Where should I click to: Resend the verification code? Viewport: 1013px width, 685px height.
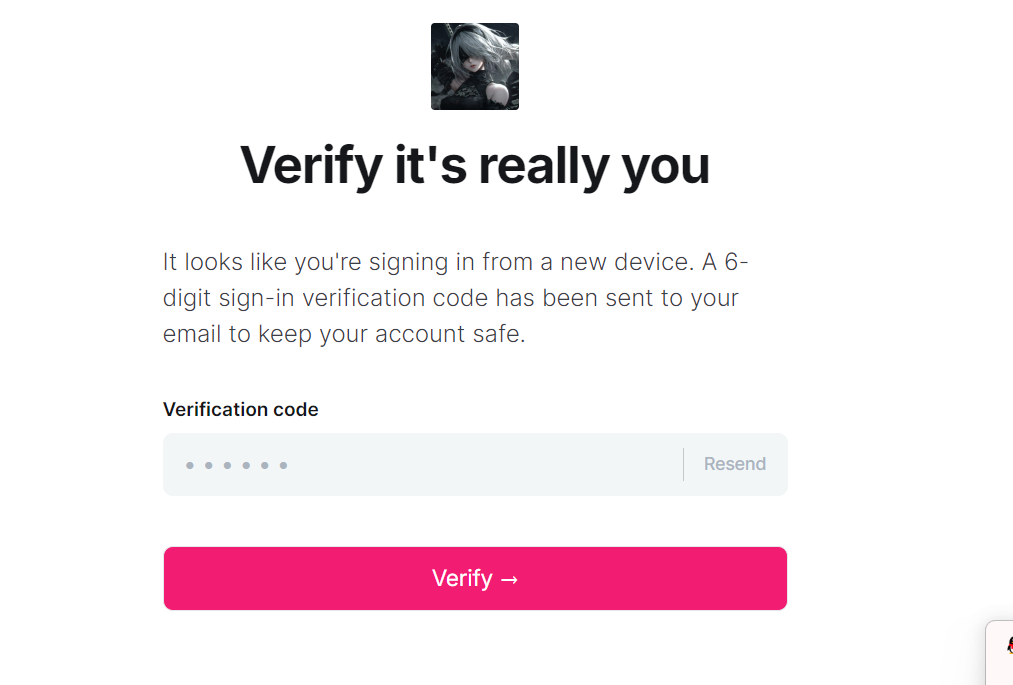(735, 464)
